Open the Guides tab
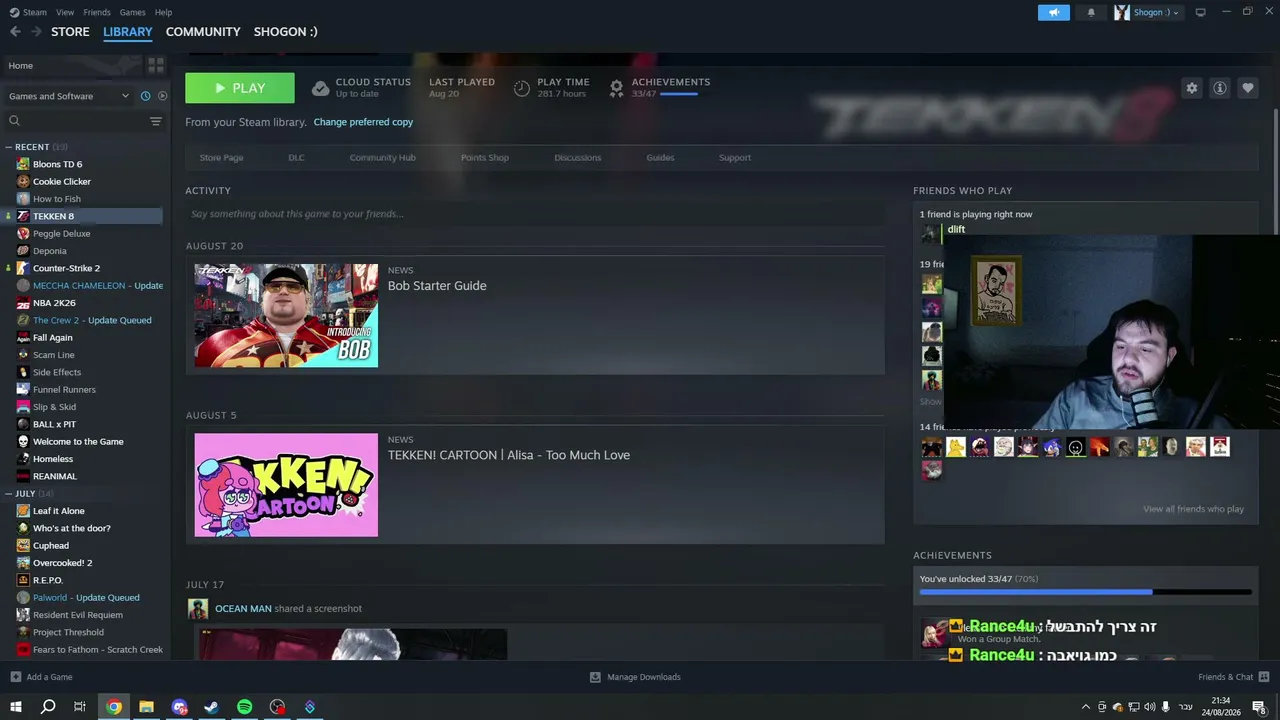1280x720 pixels. click(660, 158)
